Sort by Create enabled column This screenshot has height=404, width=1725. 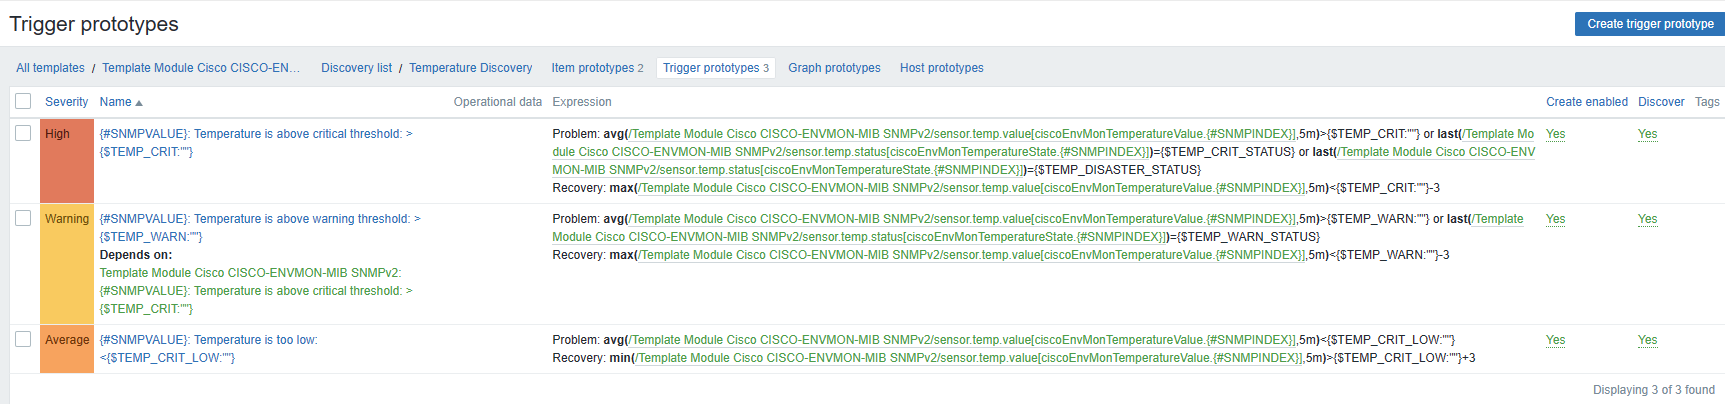(1586, 102)
